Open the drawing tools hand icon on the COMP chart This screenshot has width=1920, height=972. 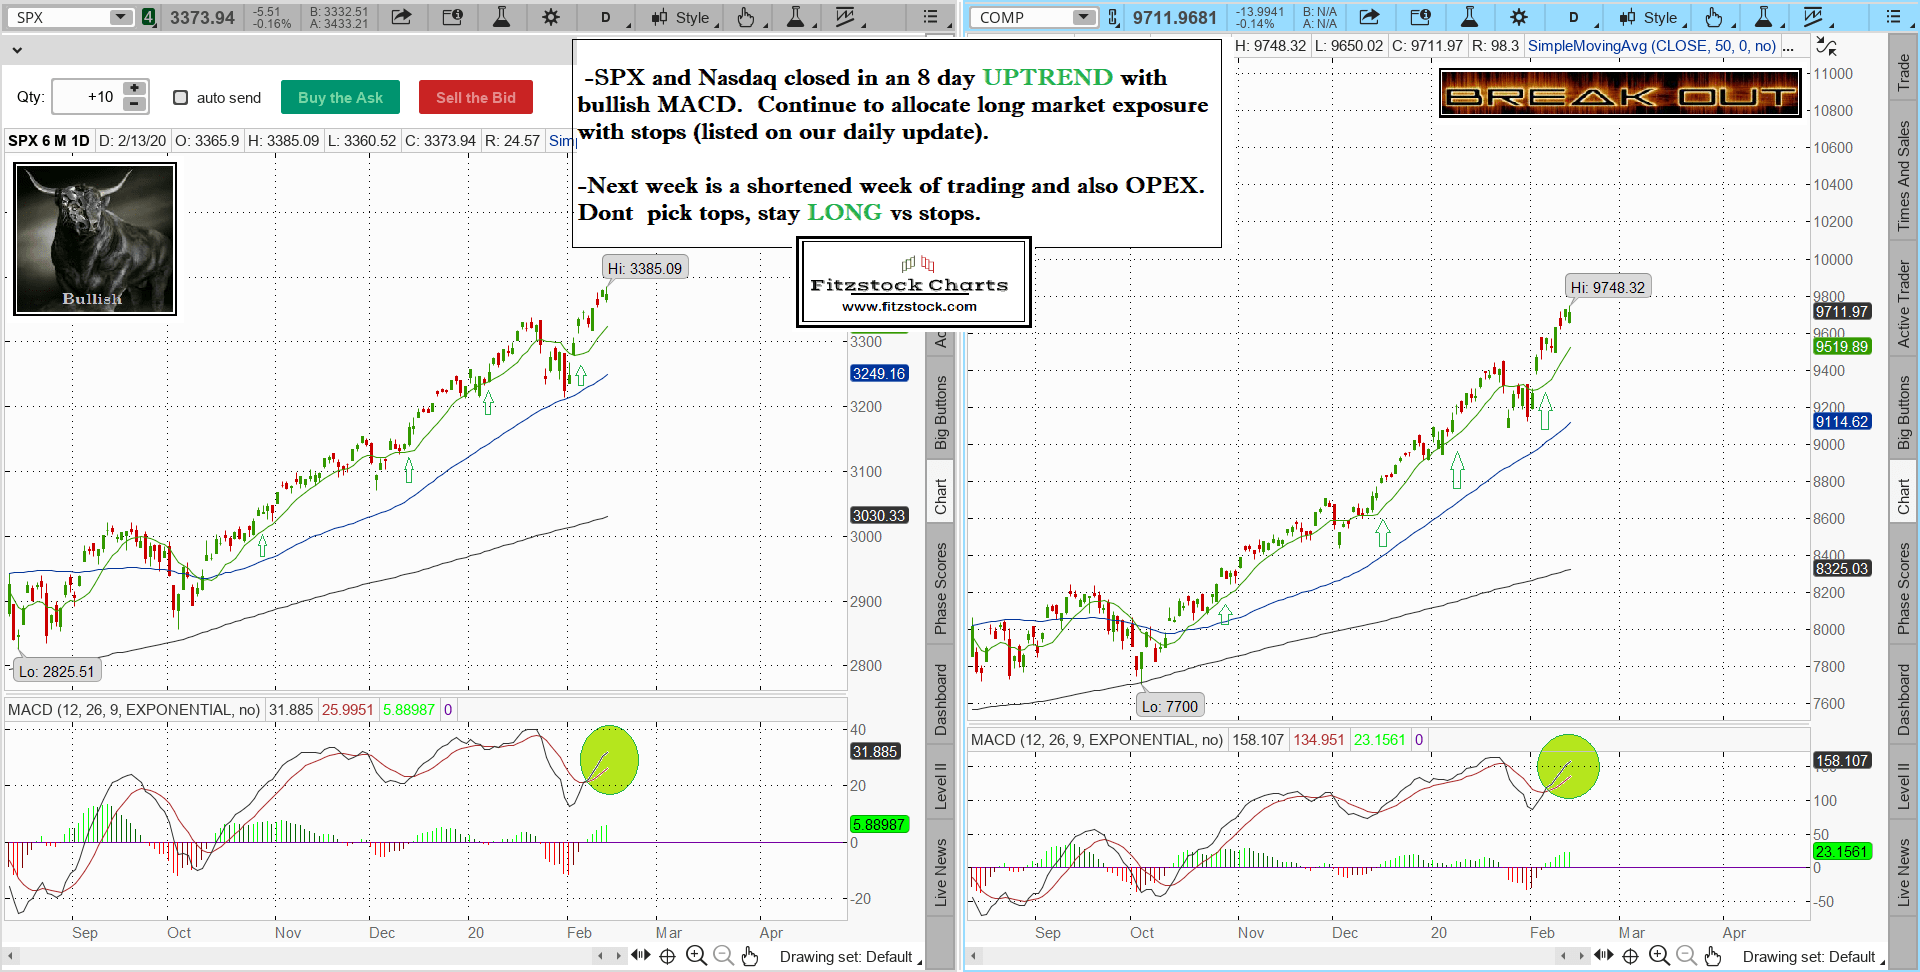point(1713,17)
